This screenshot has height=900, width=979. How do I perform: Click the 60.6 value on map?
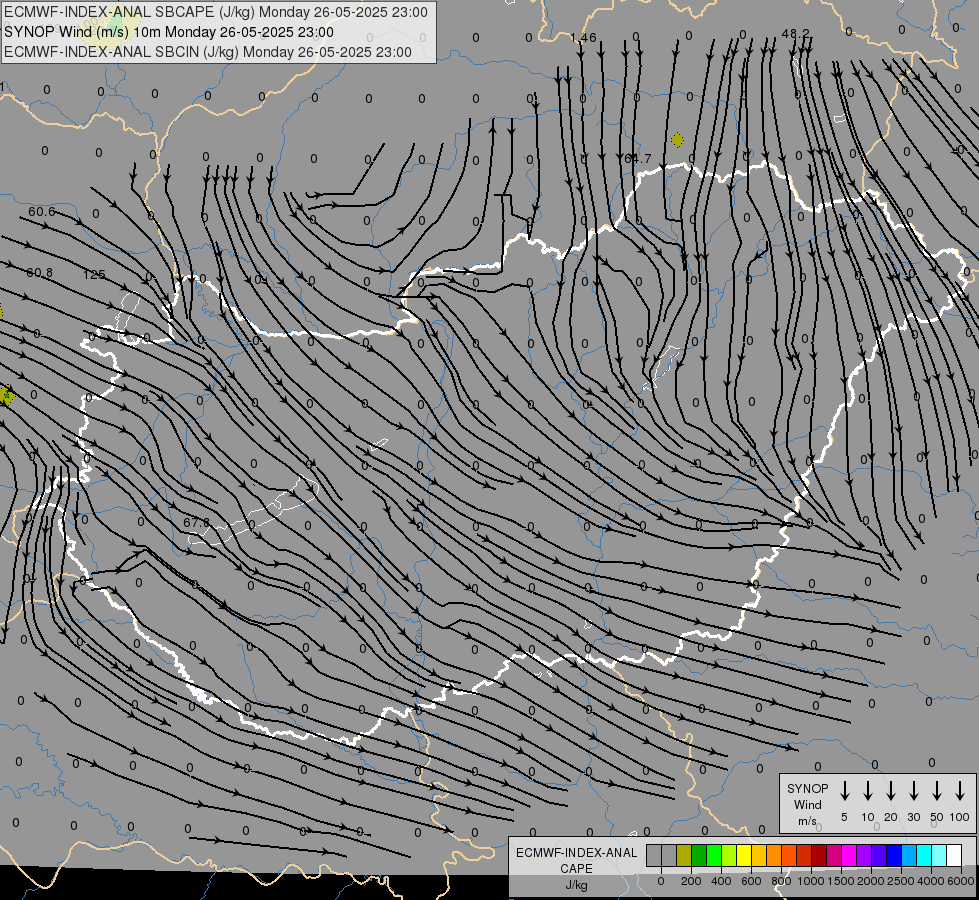point(42,212)
